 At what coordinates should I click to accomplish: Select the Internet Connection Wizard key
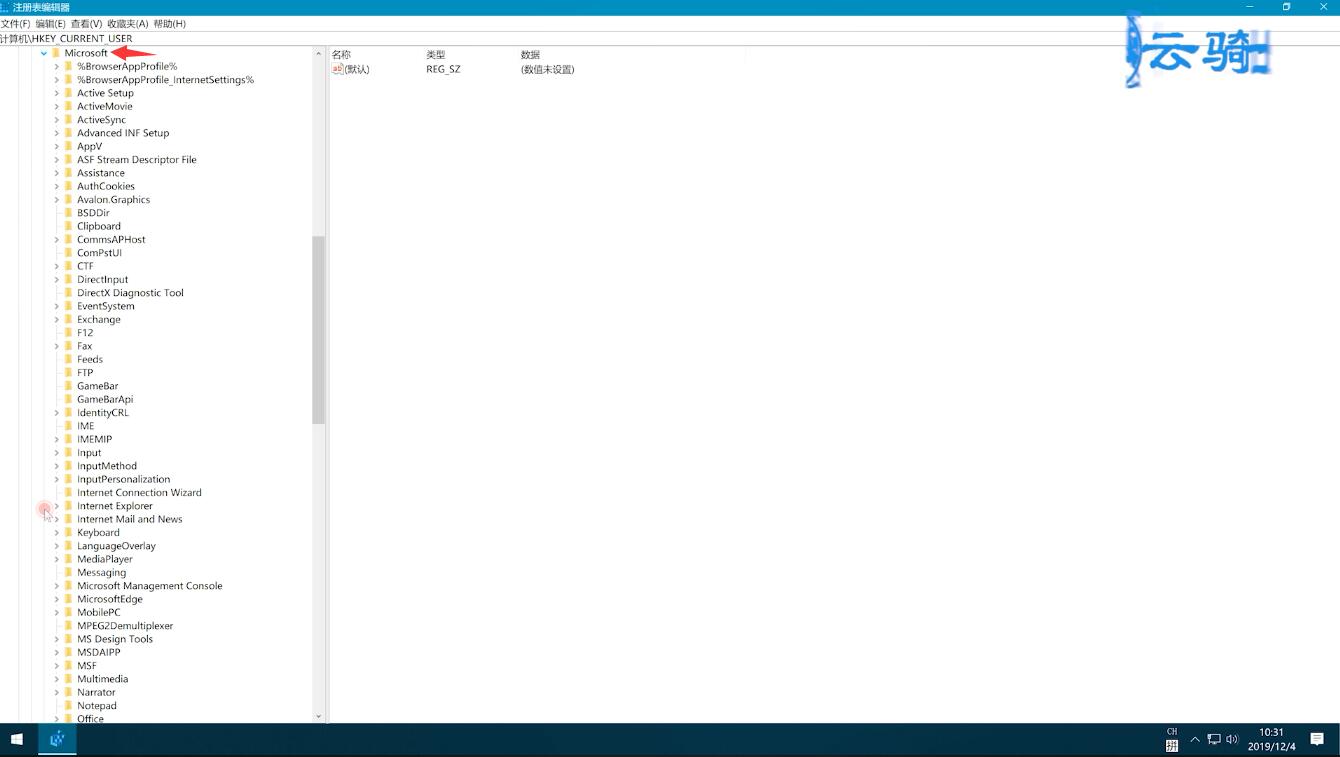click(139, 493)
